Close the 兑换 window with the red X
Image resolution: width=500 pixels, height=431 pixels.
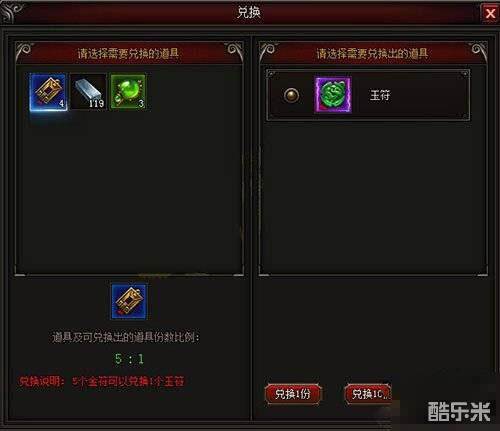click(490, 14)
